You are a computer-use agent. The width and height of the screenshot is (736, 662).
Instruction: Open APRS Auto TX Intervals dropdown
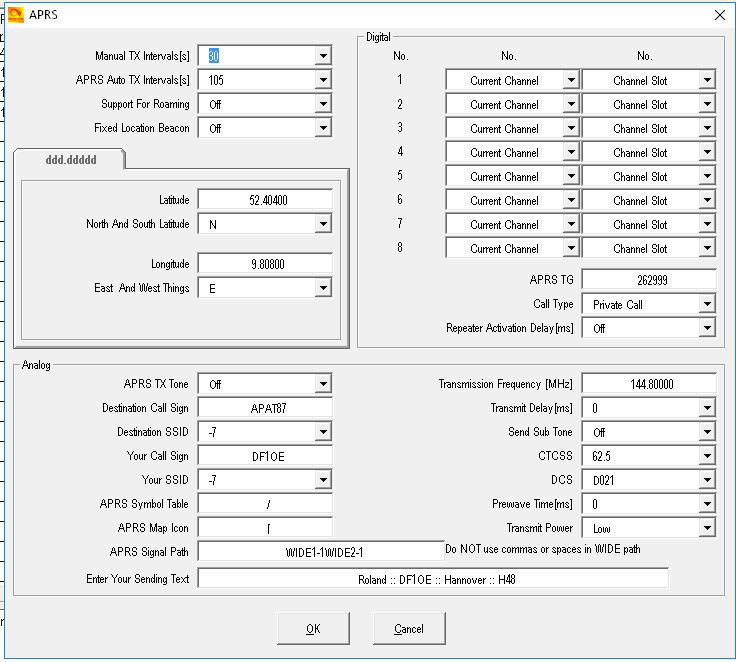click(323, 80)
